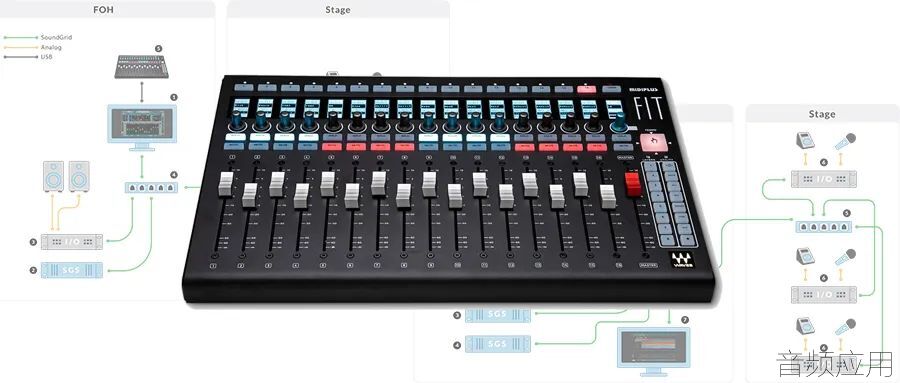Click the right Stage network switch icon
The height and width of the screenshot is (383, 900).
pos(824,226)
